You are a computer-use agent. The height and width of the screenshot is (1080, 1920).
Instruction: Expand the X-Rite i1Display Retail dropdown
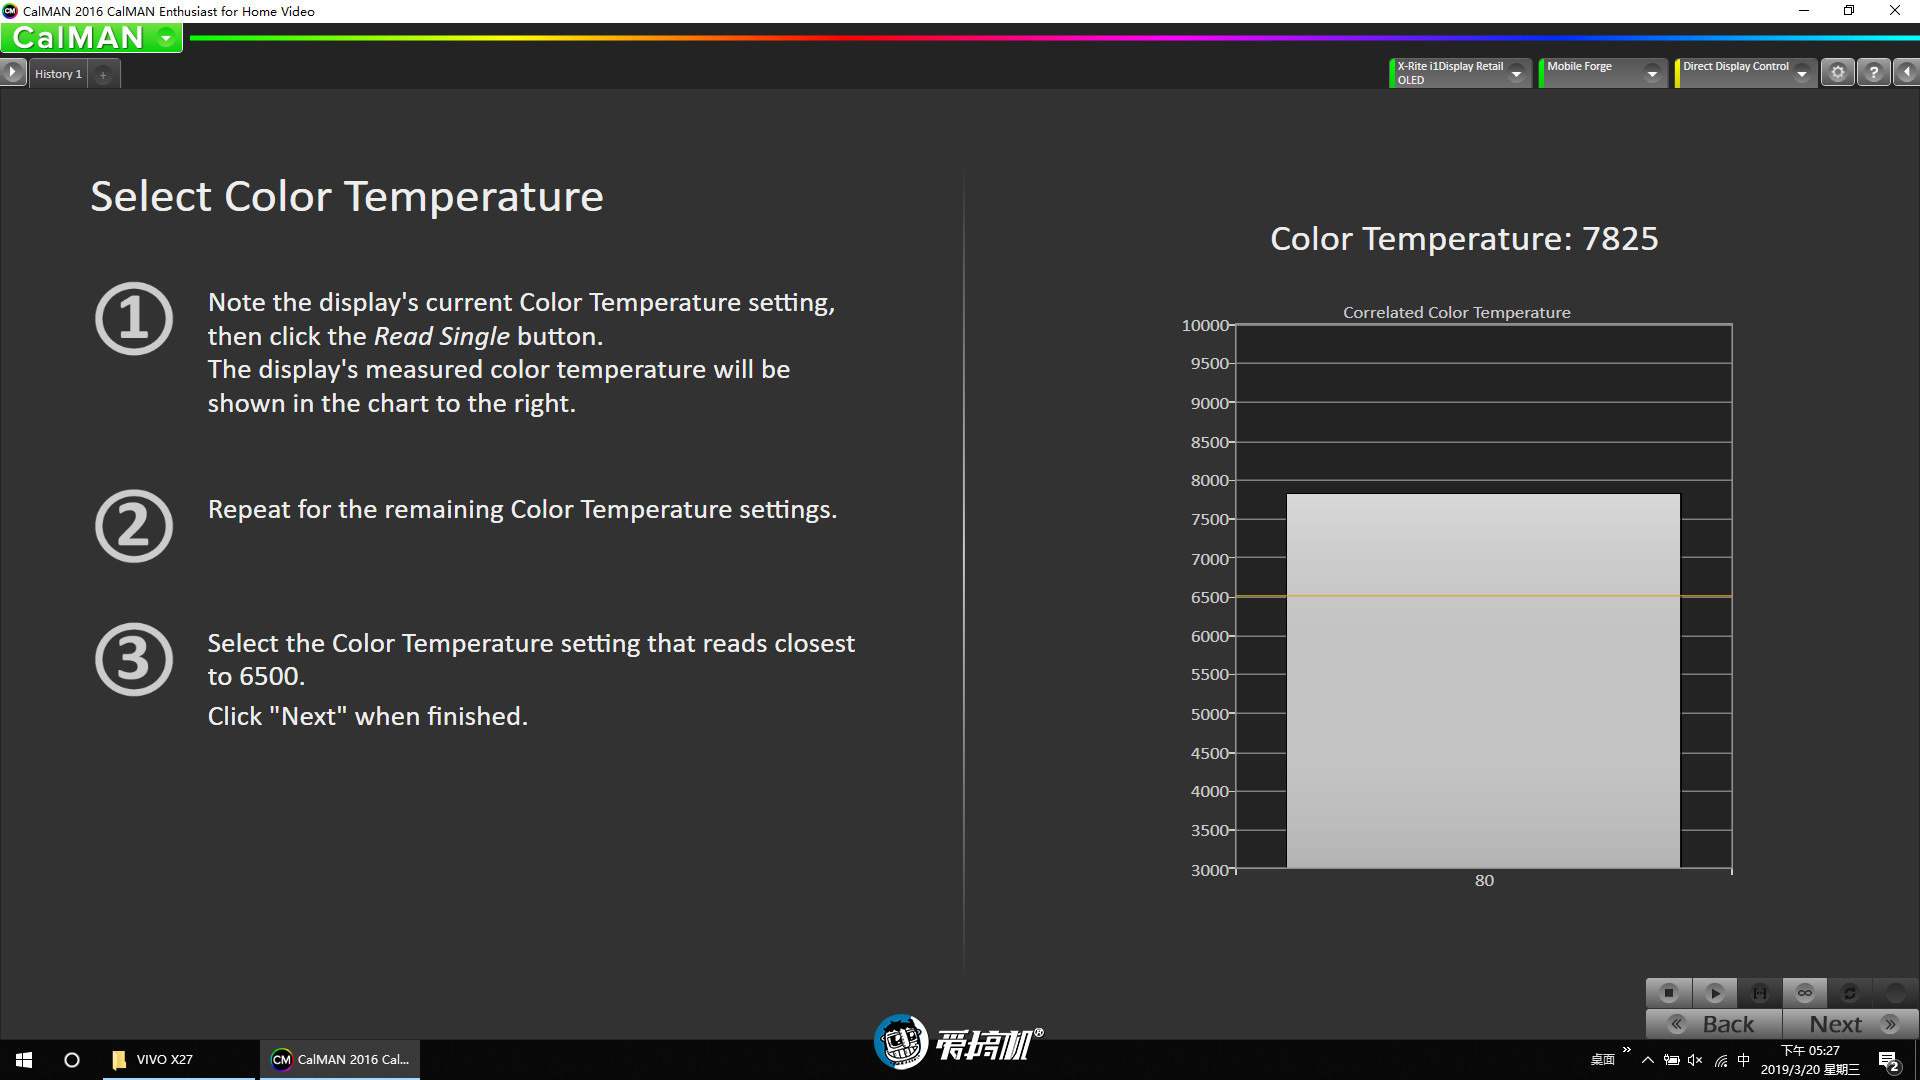coord(1515,73)
